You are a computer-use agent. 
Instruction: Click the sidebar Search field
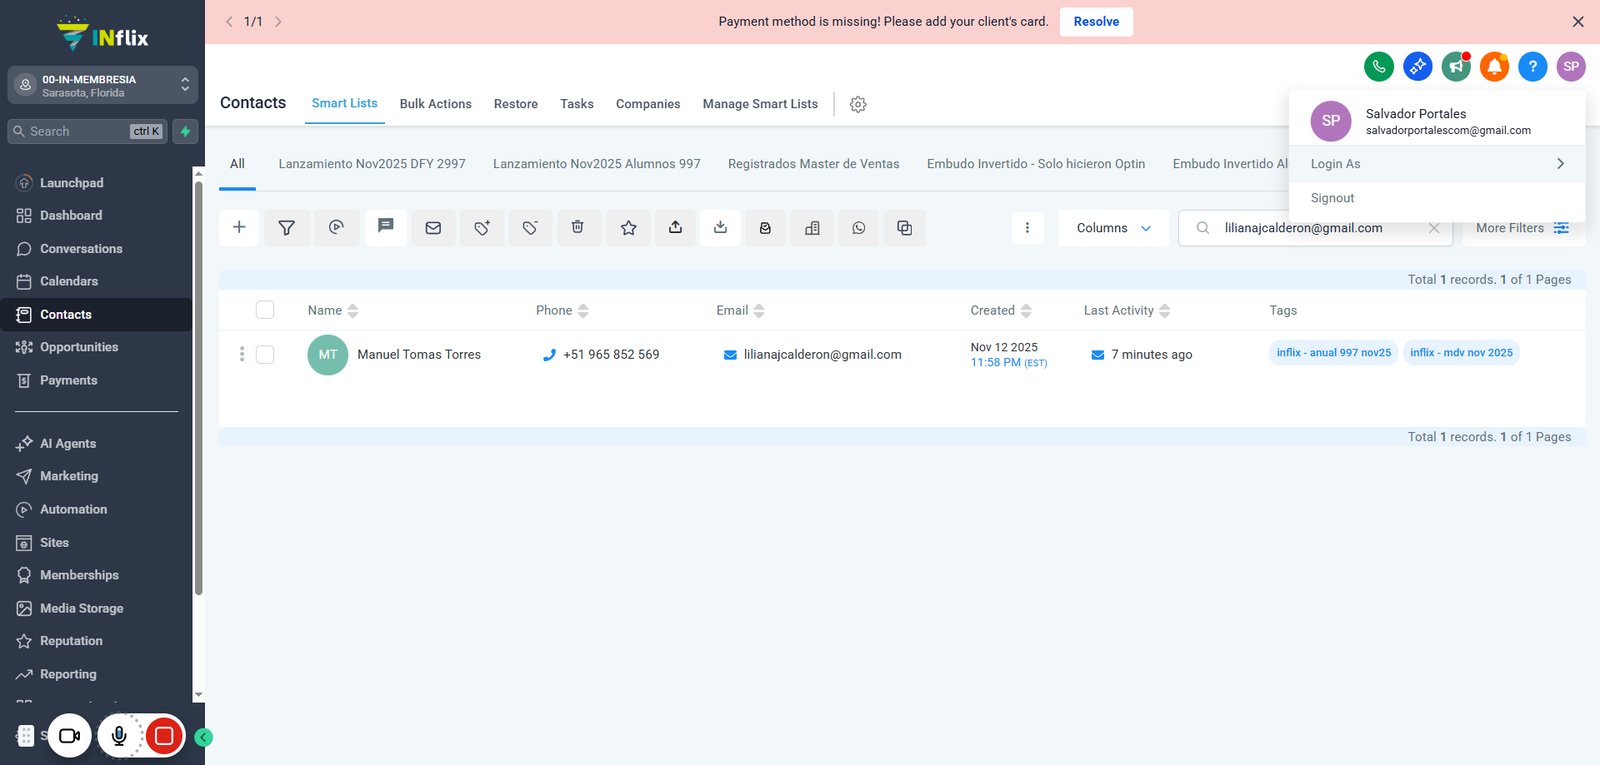click(x=87, y=131)
